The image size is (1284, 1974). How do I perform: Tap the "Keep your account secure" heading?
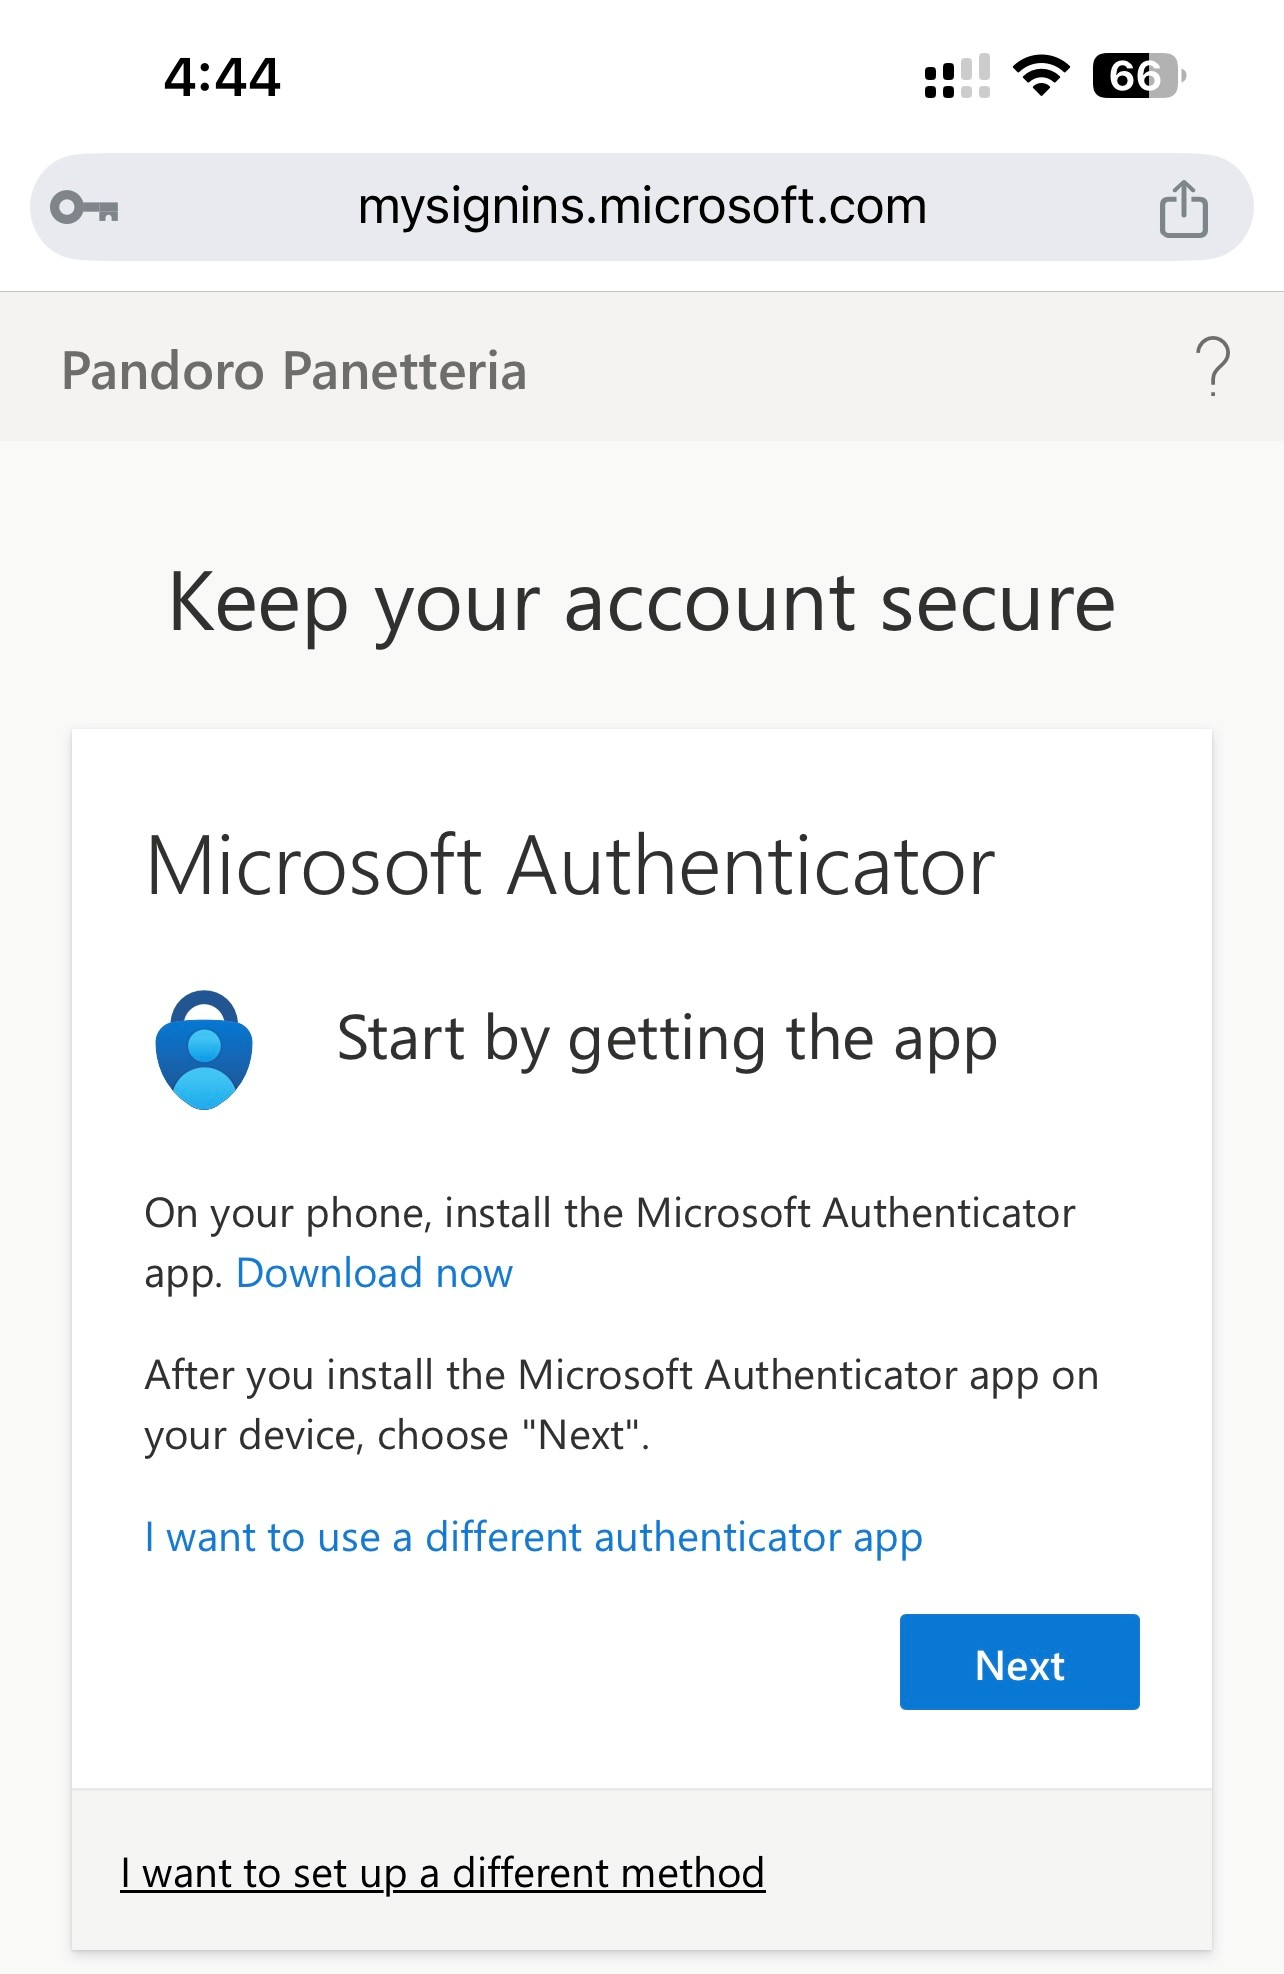point(641,603)
